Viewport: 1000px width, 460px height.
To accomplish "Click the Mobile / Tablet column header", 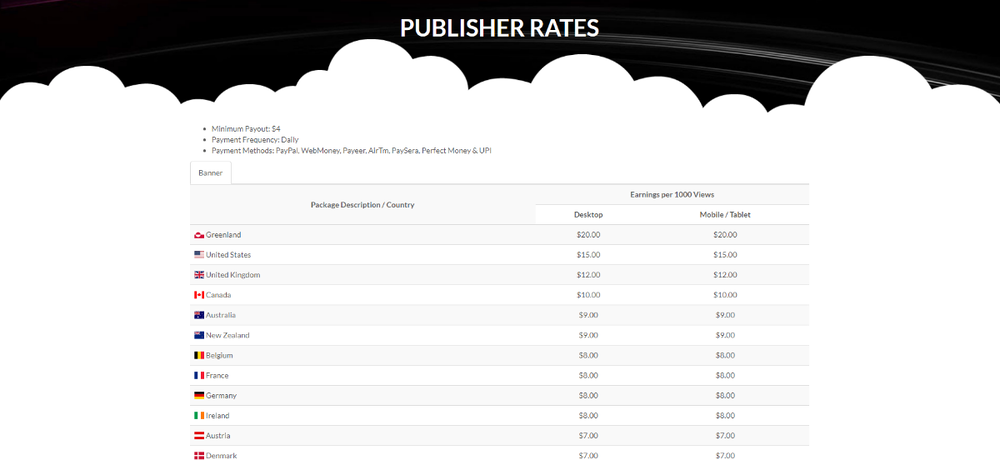I will (725, 215).
